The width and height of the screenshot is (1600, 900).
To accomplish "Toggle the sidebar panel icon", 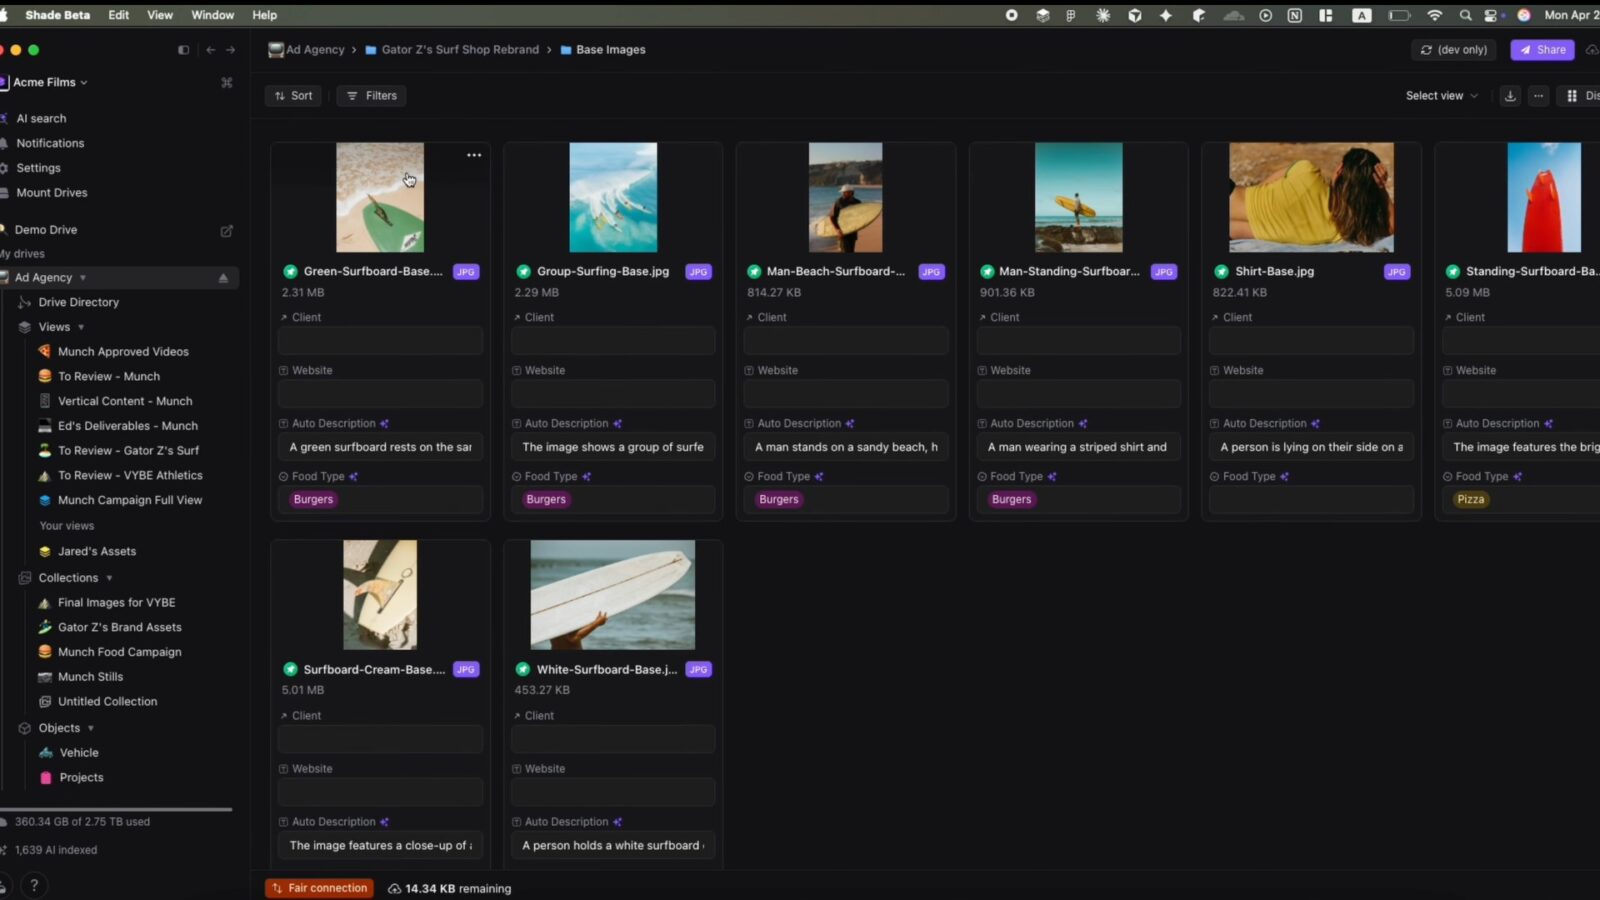I will [183, 50].
